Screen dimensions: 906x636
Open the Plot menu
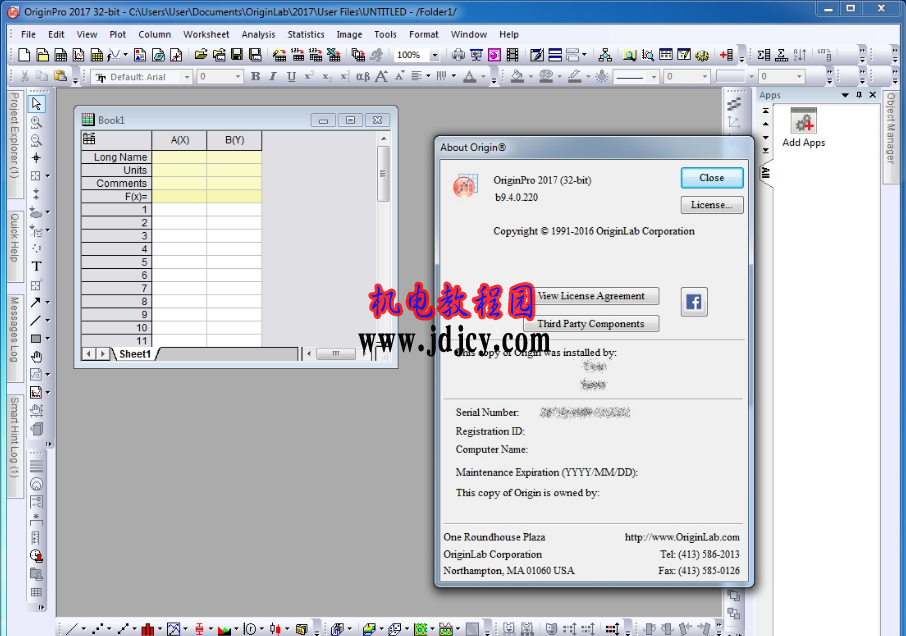[117, 35]
